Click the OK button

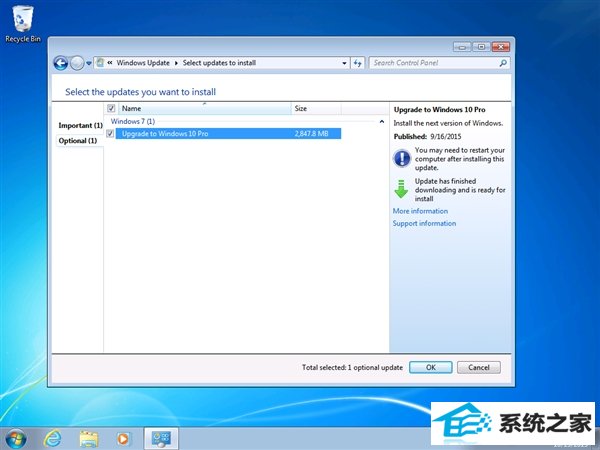[x=431, y=367]
